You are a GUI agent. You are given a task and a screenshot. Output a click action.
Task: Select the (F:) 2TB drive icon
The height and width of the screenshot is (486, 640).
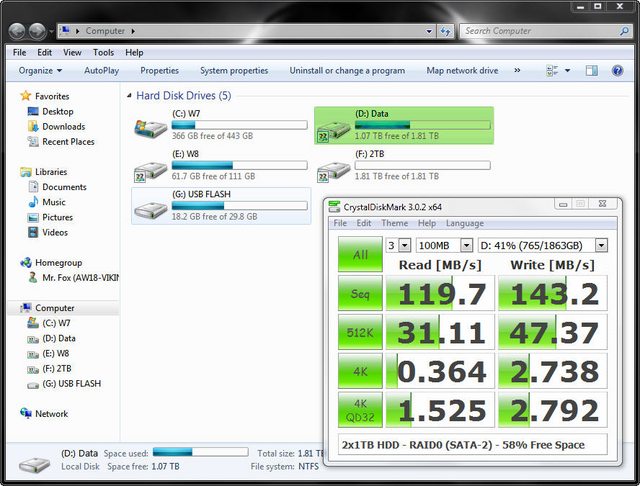pyautogui.click(x=333, y=170)
